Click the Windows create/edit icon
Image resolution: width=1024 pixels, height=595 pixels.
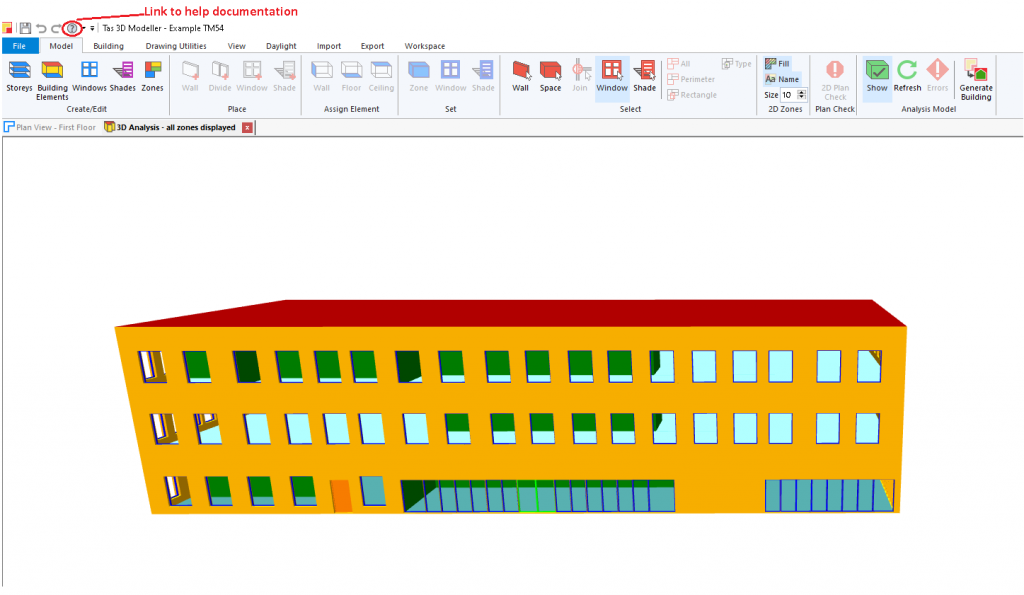click(88, 72)
